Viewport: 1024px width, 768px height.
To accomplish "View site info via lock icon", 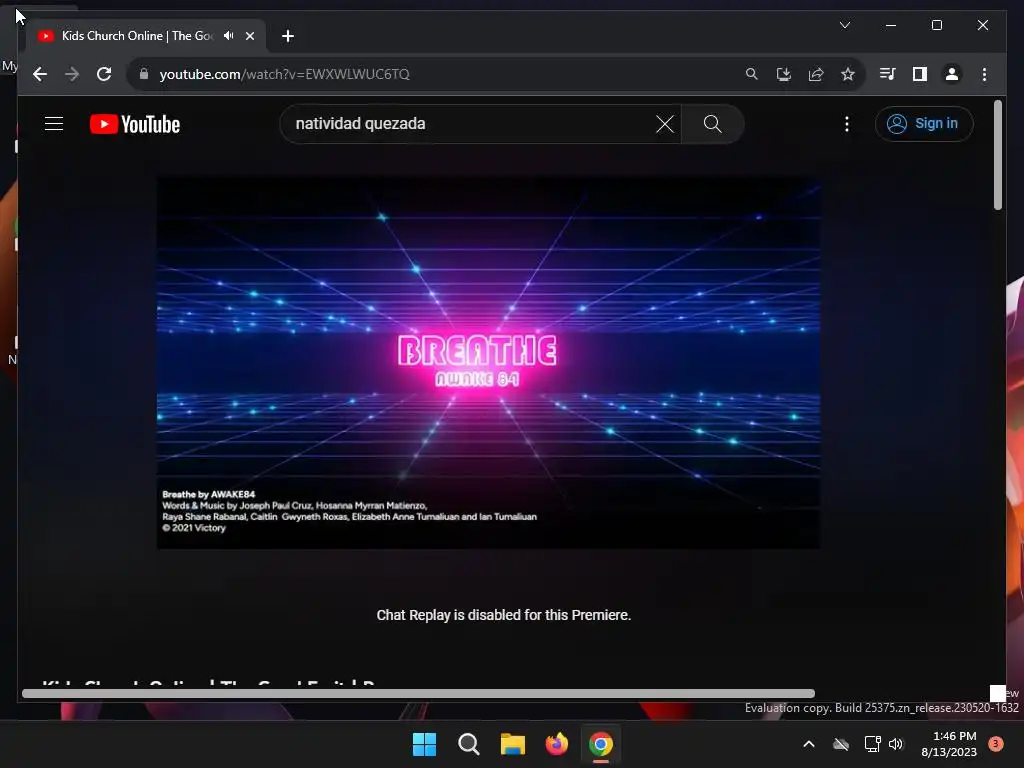I will click(144, 74).
